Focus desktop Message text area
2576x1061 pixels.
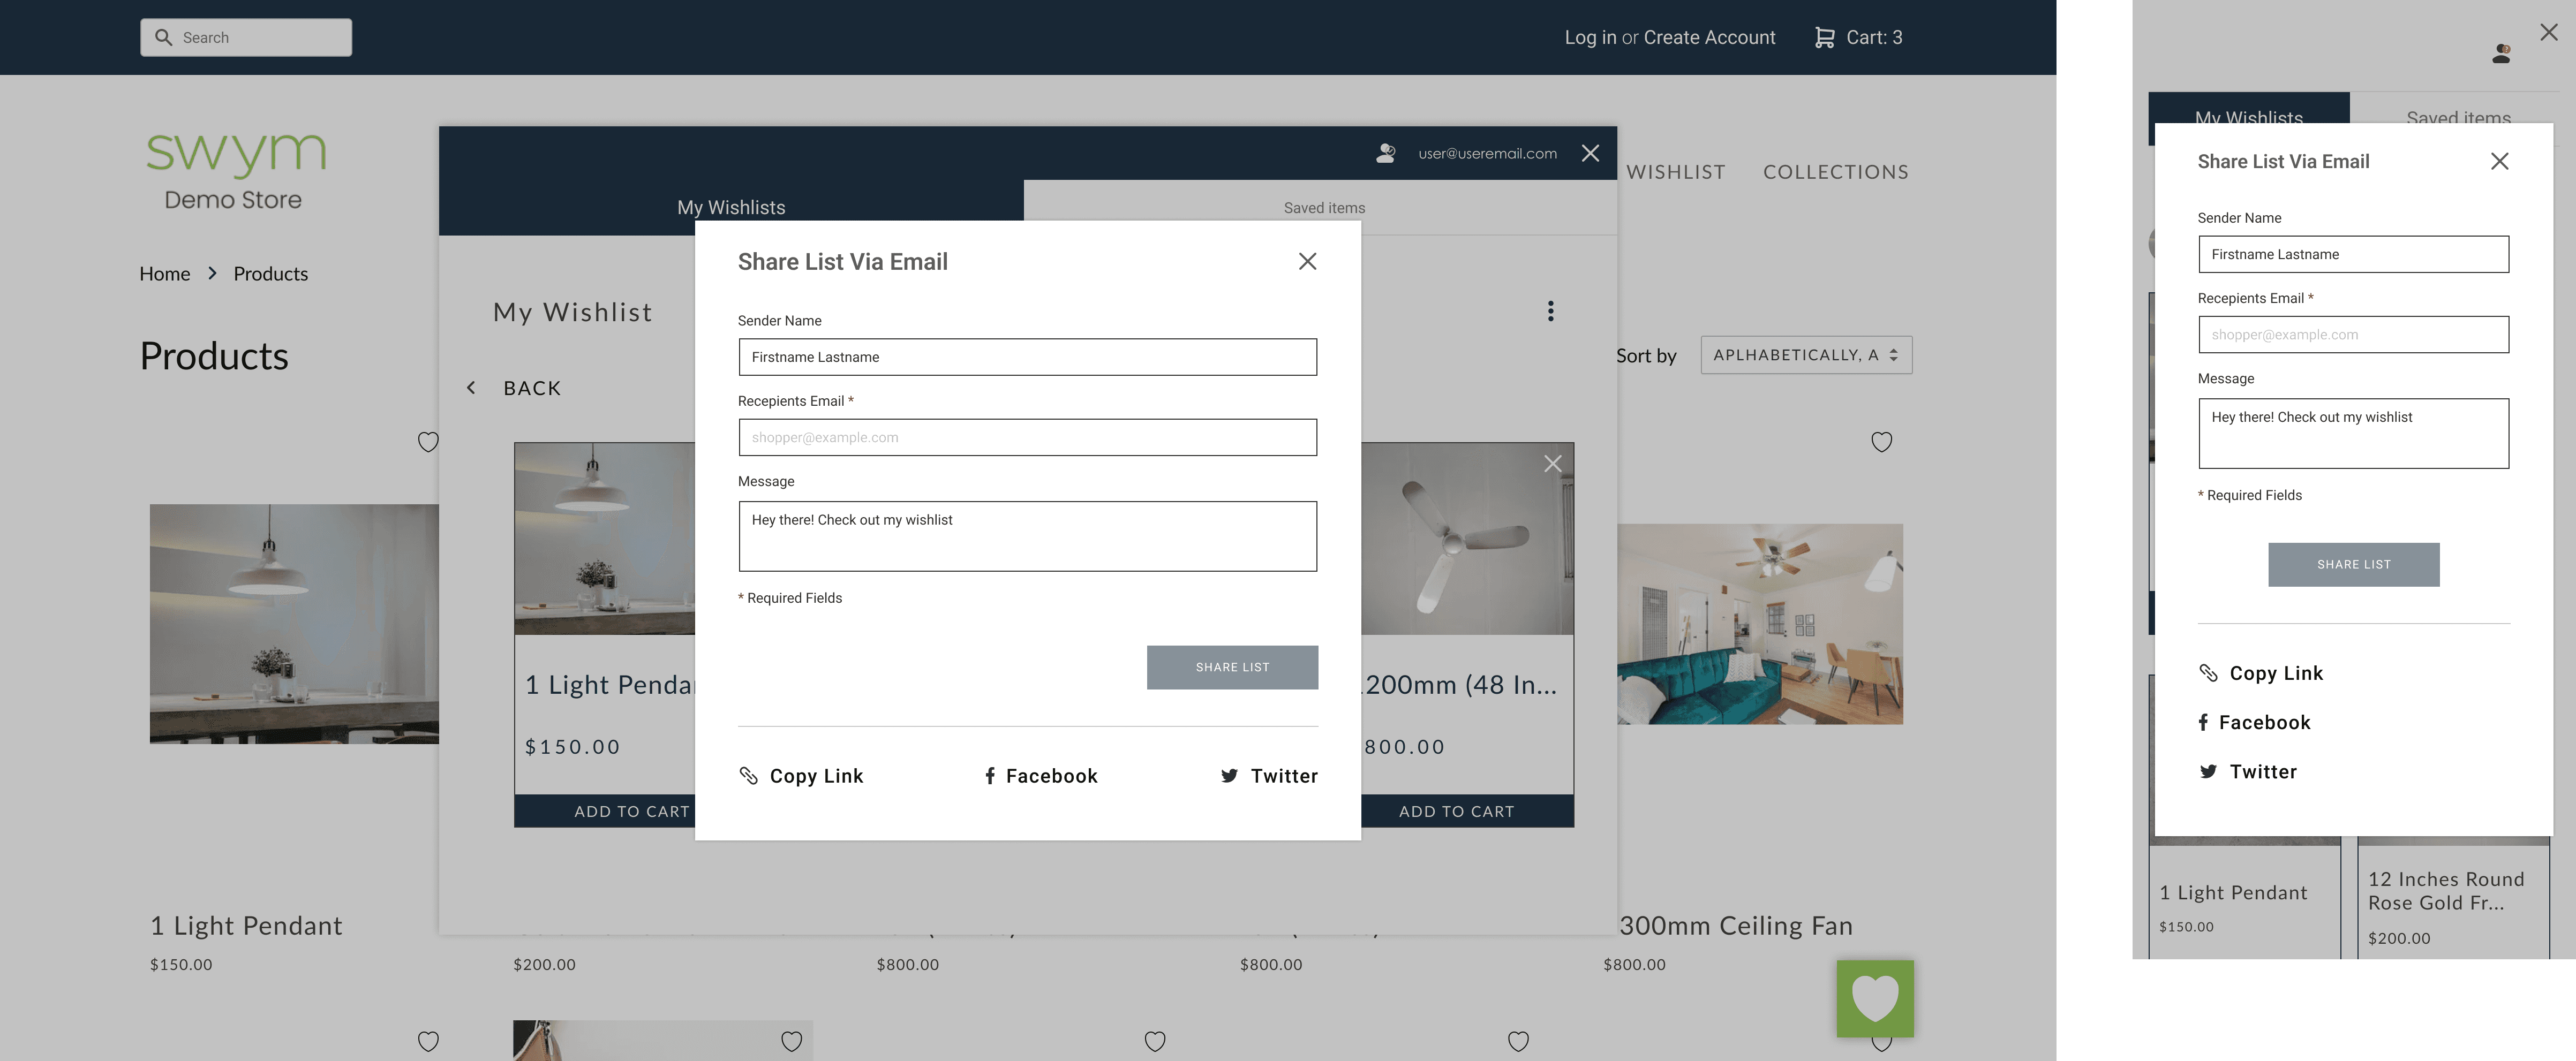tap(1027, 536)
